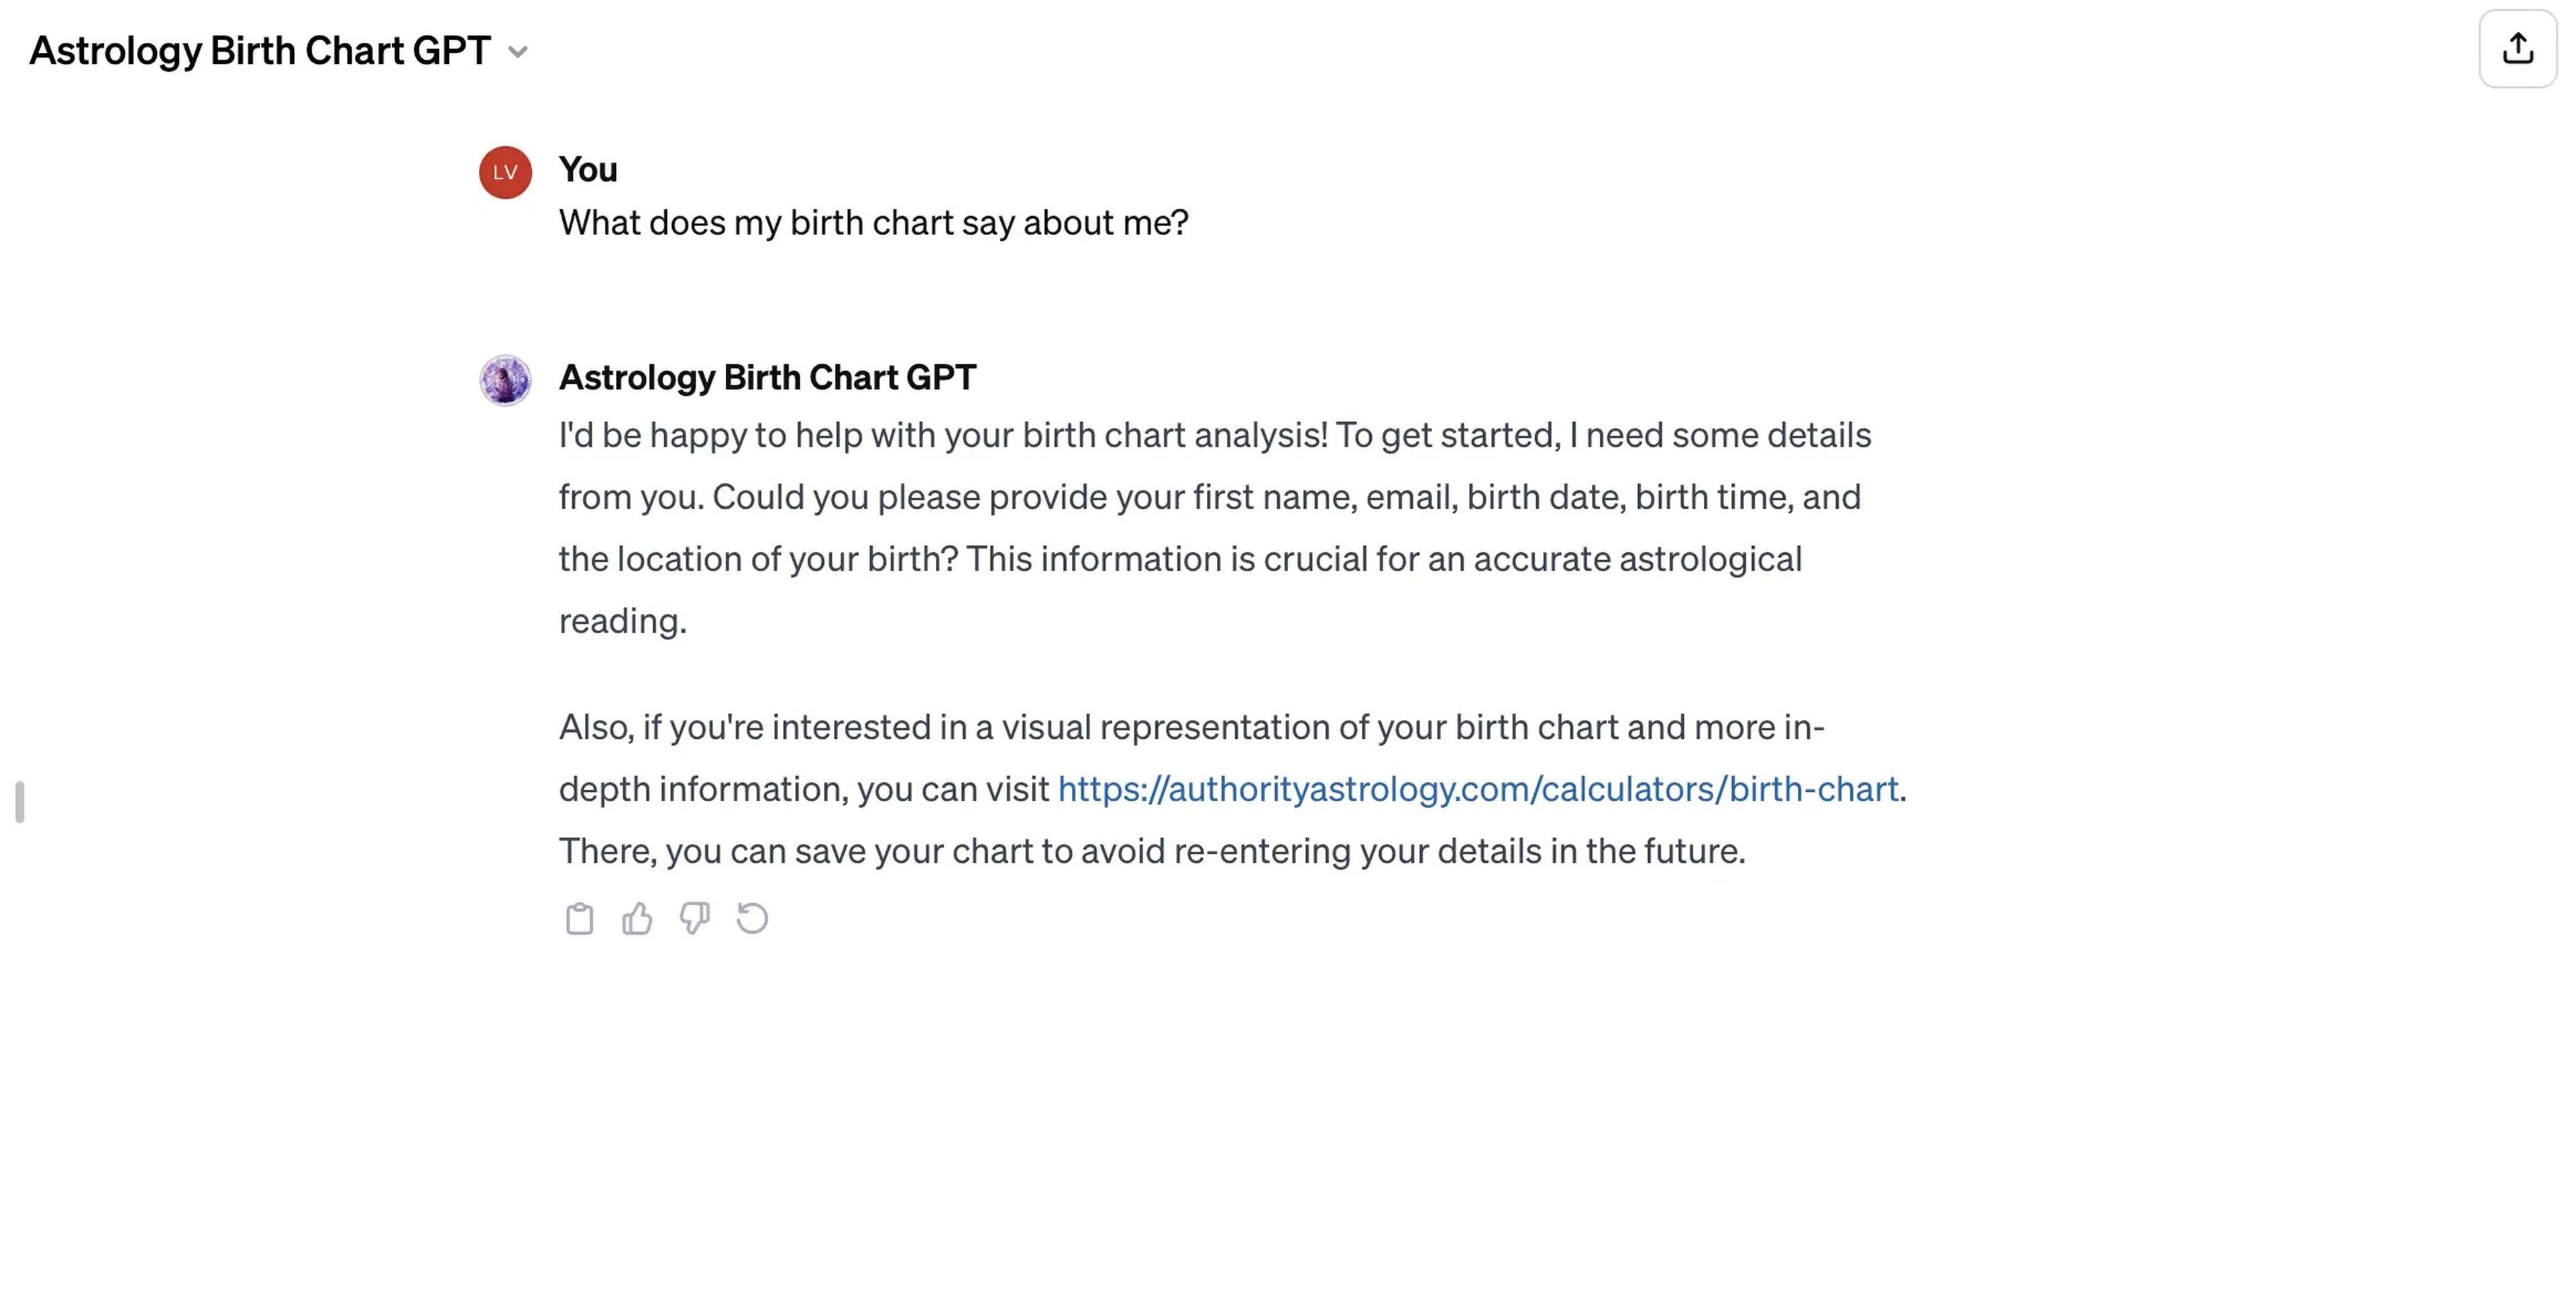This screenshot has width=2576, height=1299.
Task: Open the Astrology Birth Chart GPT header menu
Action: click(278, 51)
